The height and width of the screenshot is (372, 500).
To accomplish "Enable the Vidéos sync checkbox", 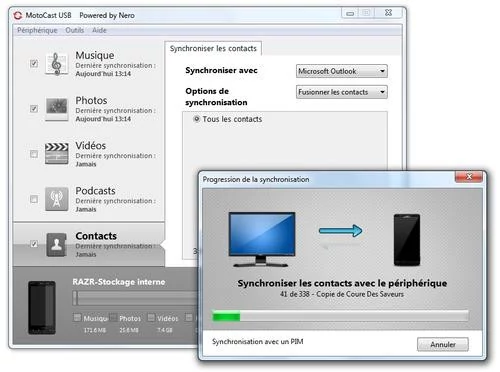I will 34,154.
